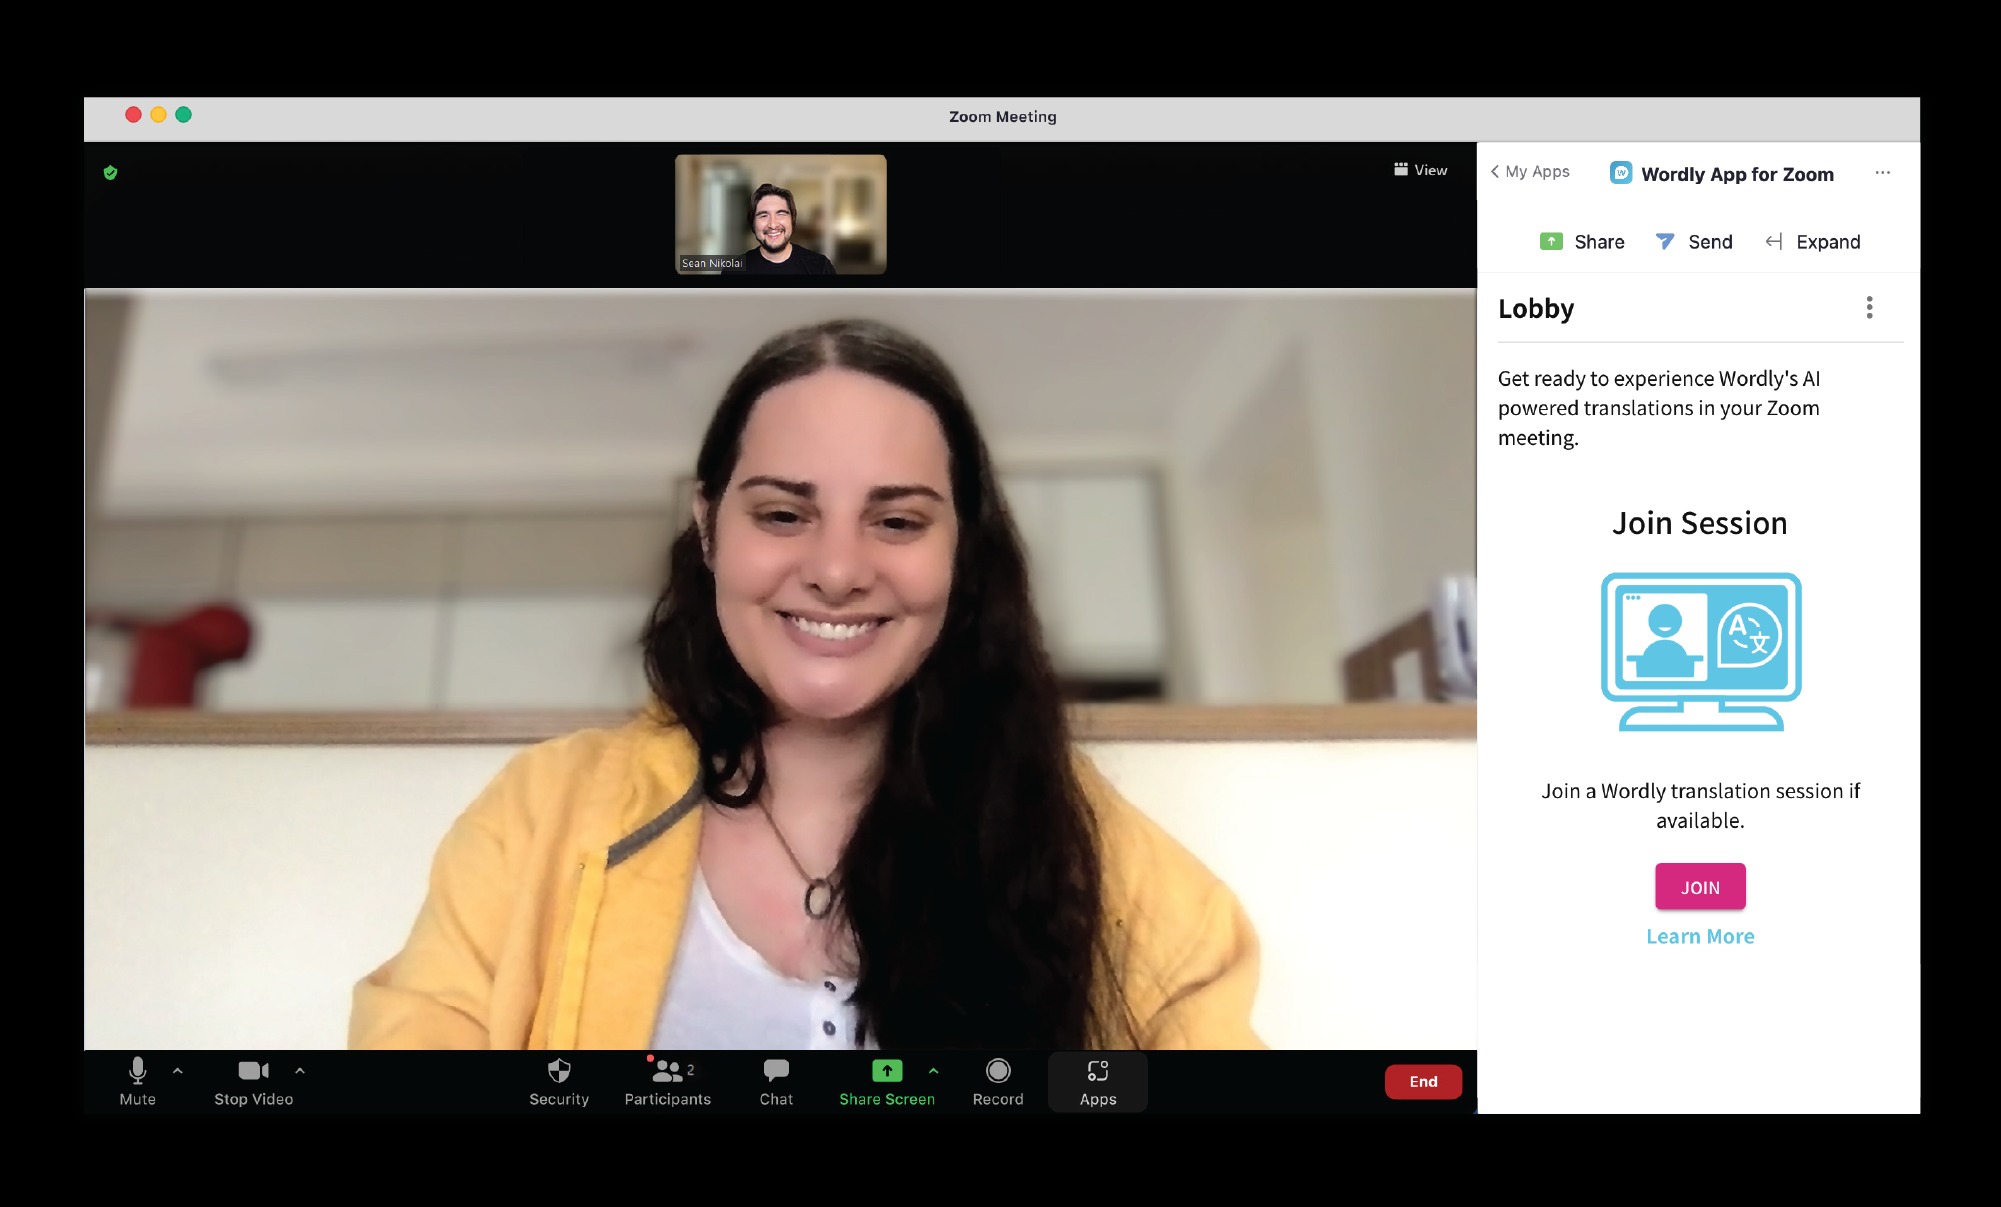
Task: Follow the Learn More link
Action: (1700, 936)
